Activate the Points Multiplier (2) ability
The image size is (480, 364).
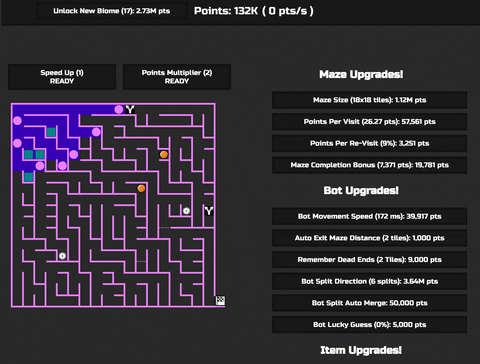click(177, 77)
